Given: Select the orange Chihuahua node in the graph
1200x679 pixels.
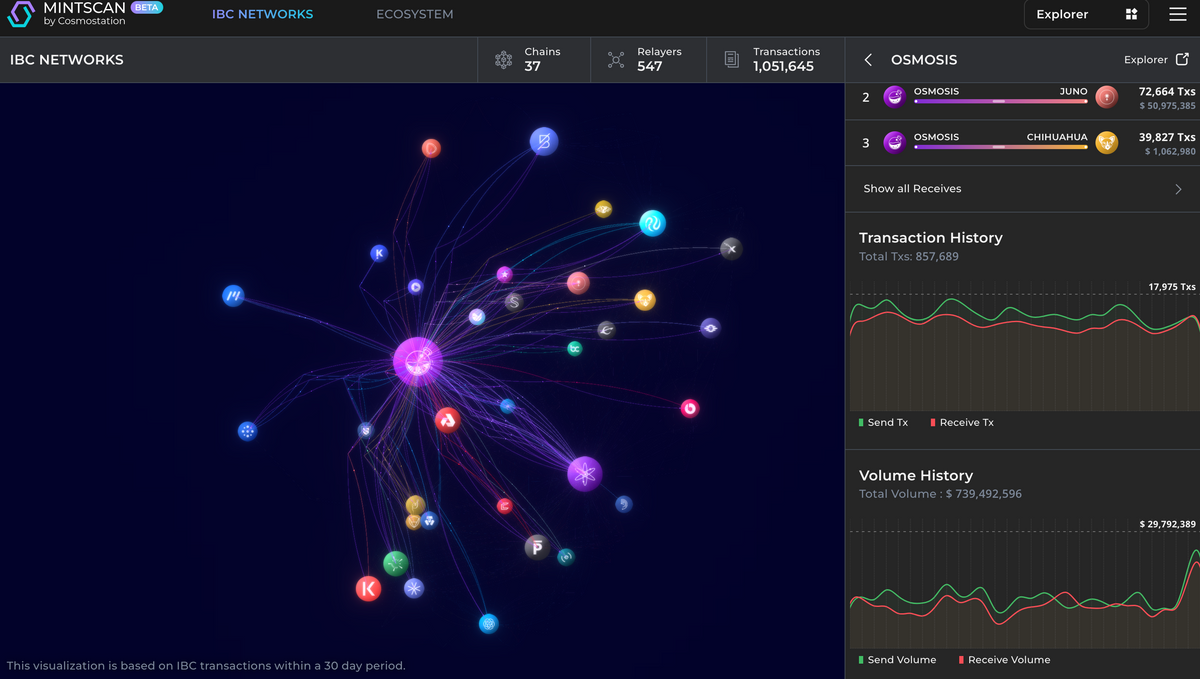Looking at the screenshot, I should pyautogui.click(x=645, y=300).
